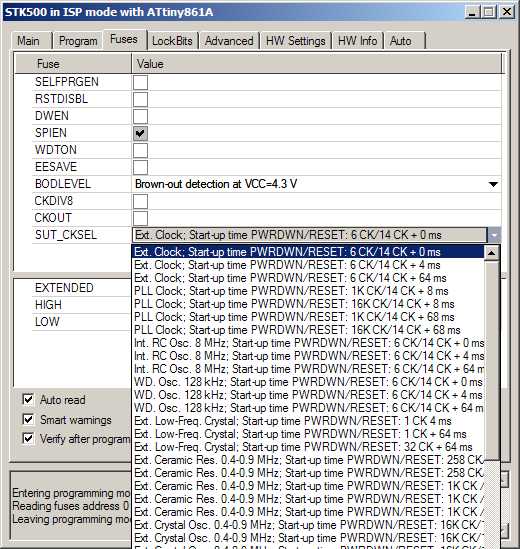Expand the BODLEVEL dropdown arrow

493,184
